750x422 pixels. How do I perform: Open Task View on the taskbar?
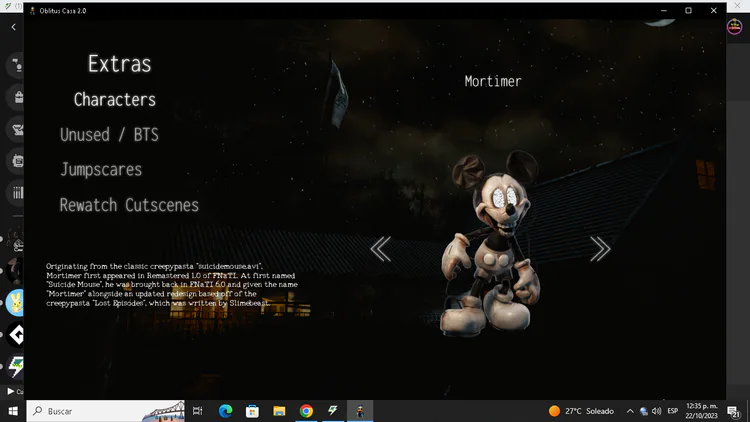(x=197, y=411)
